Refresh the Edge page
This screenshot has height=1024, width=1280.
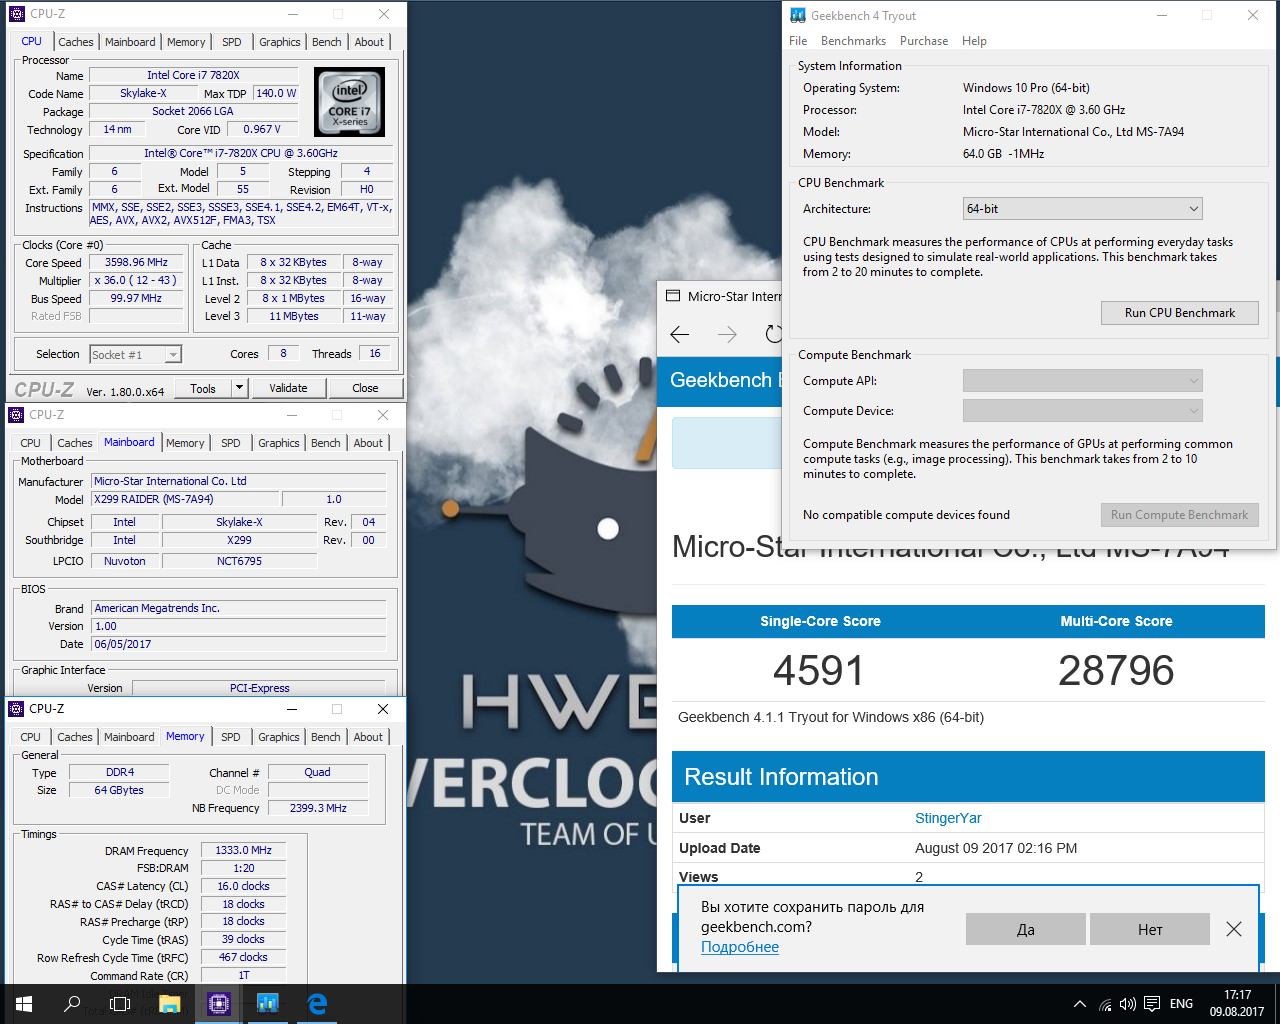coord(773,334)
